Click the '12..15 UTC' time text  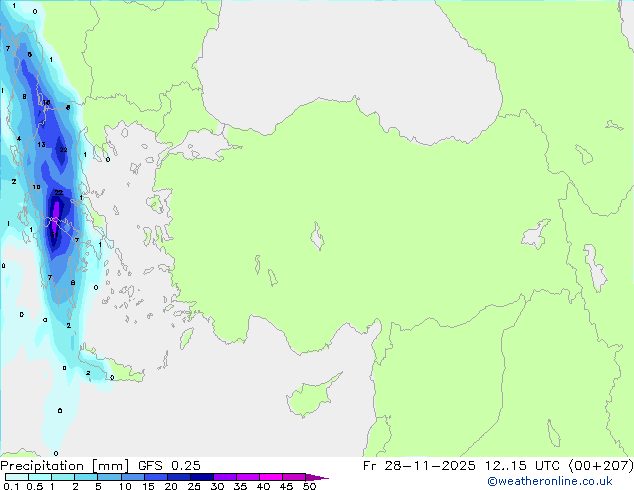pos(522,466)
